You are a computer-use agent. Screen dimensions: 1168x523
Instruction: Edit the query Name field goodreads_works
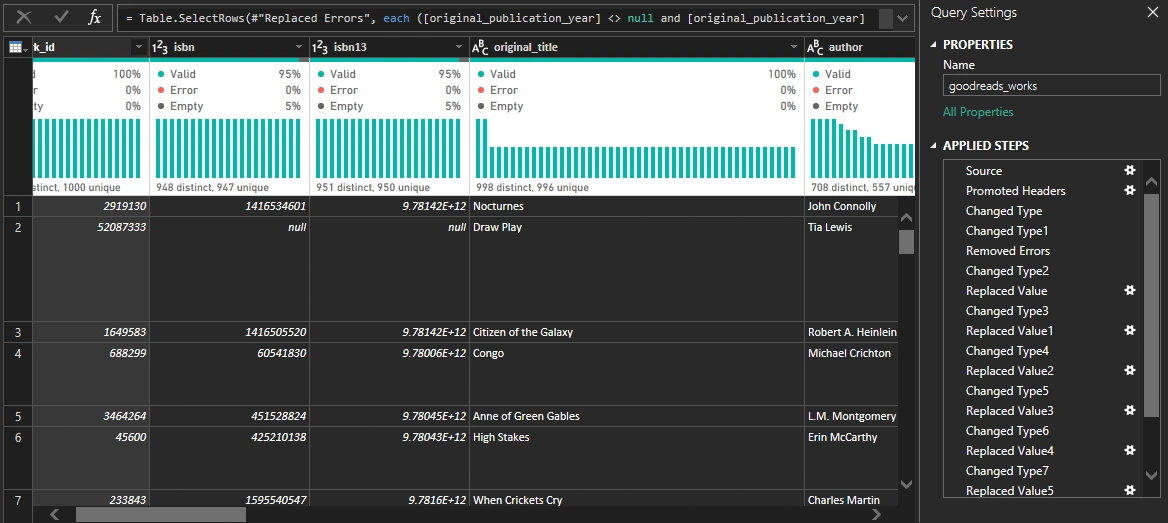point(1051,86)
